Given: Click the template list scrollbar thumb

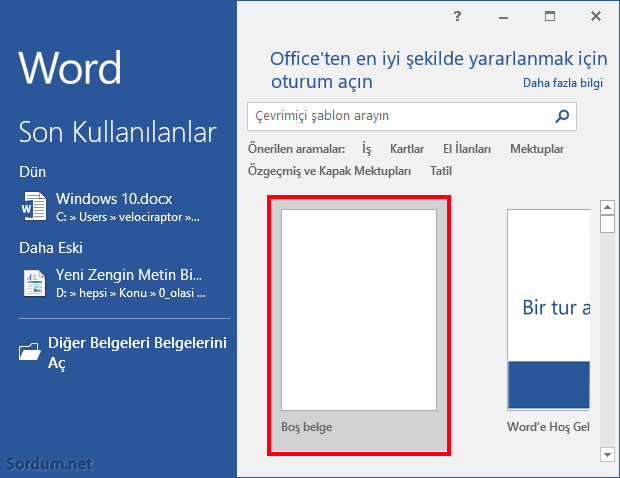Looking at the screenshot, I should click(607, 224).
